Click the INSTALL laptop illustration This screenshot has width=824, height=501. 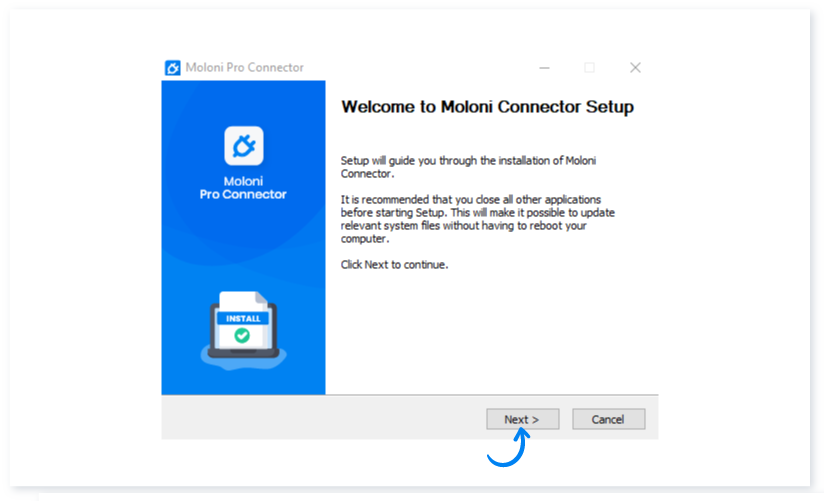tap(243, 330)
